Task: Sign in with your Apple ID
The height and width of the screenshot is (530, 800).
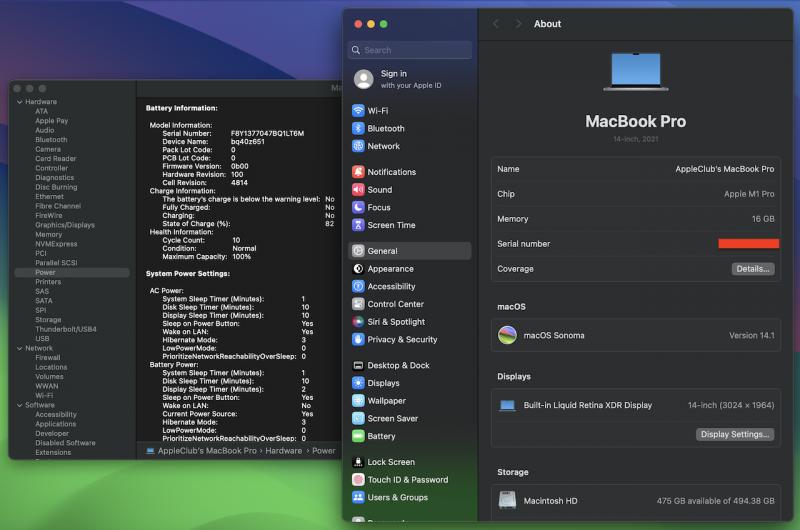Action: coord(411,79)
